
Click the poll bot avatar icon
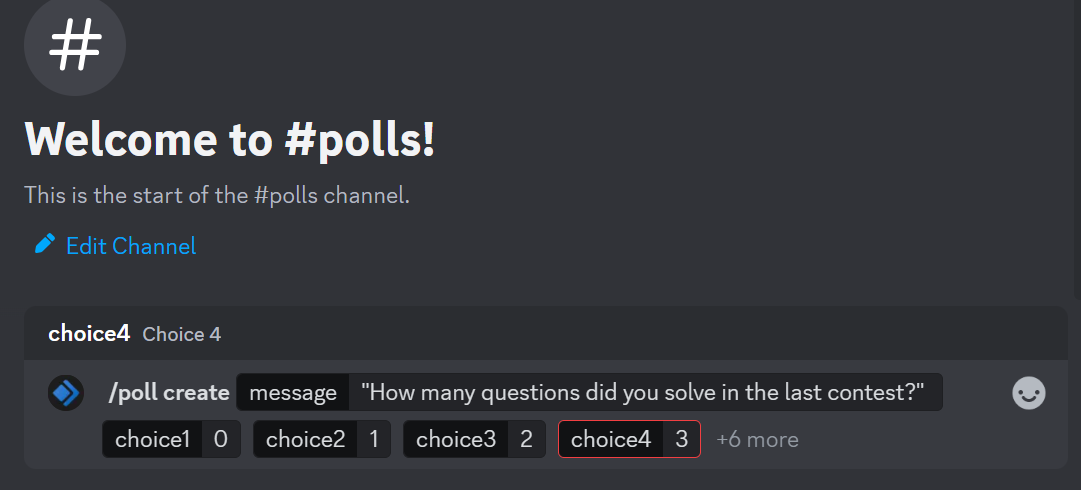[65, 393]
